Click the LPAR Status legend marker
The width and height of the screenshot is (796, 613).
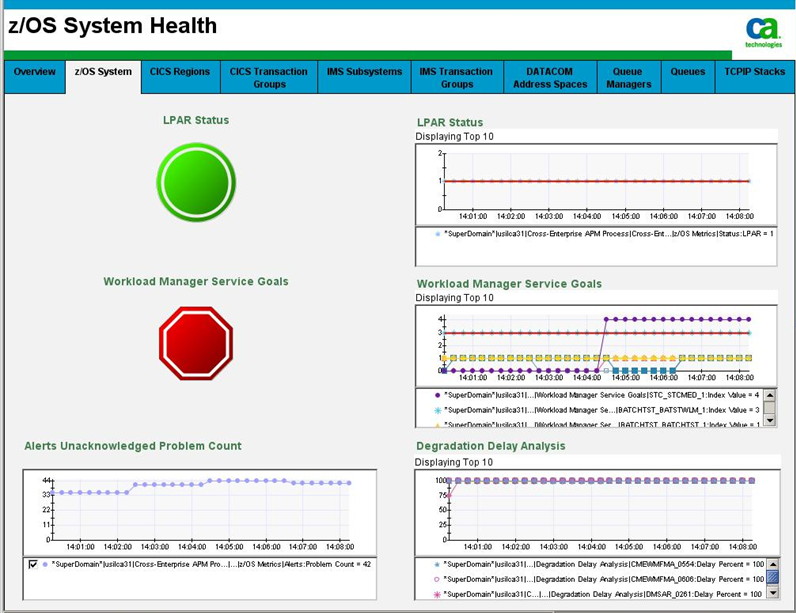[x=438, y=234]
